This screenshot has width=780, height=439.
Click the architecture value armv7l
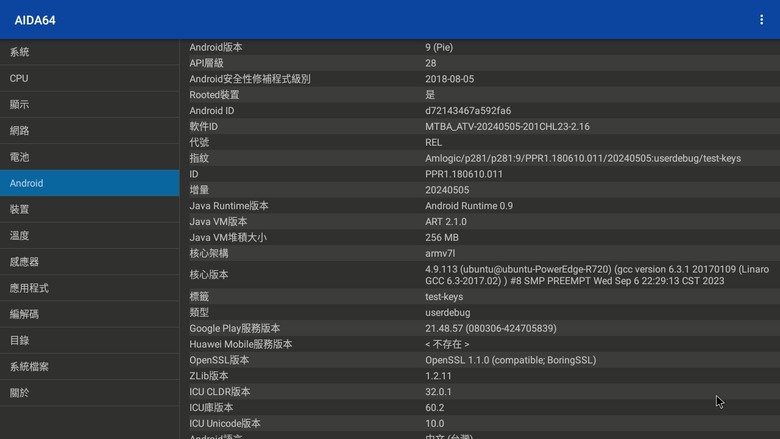tap(440, 254)
